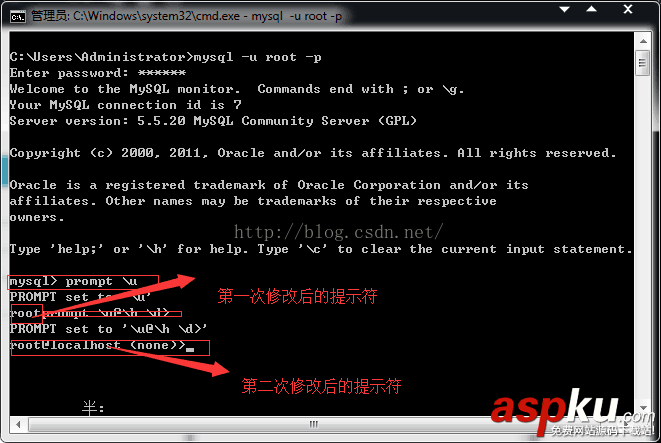The image size is (661, 443).
Task: Click the vertical scrollbar thumb
Action: tap(642, 63)
